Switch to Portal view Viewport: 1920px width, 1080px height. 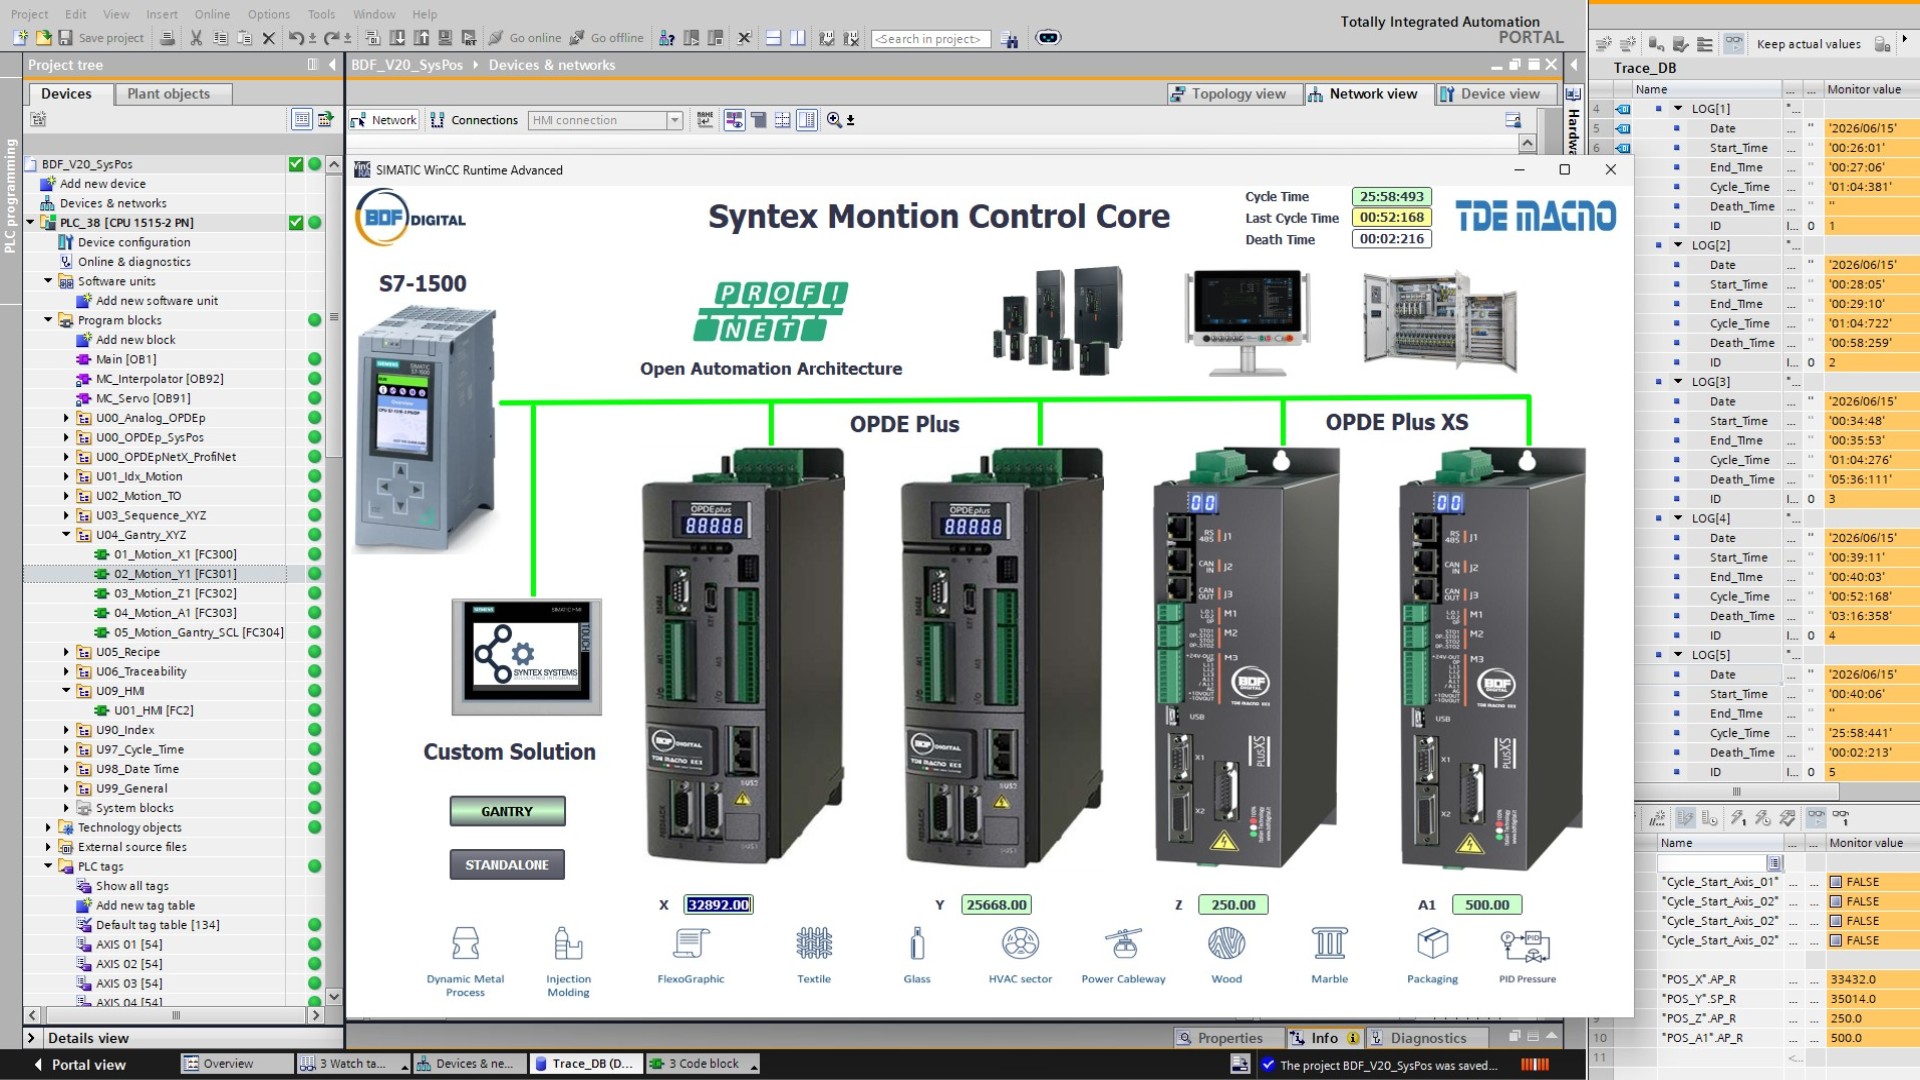click(80, 1065)
